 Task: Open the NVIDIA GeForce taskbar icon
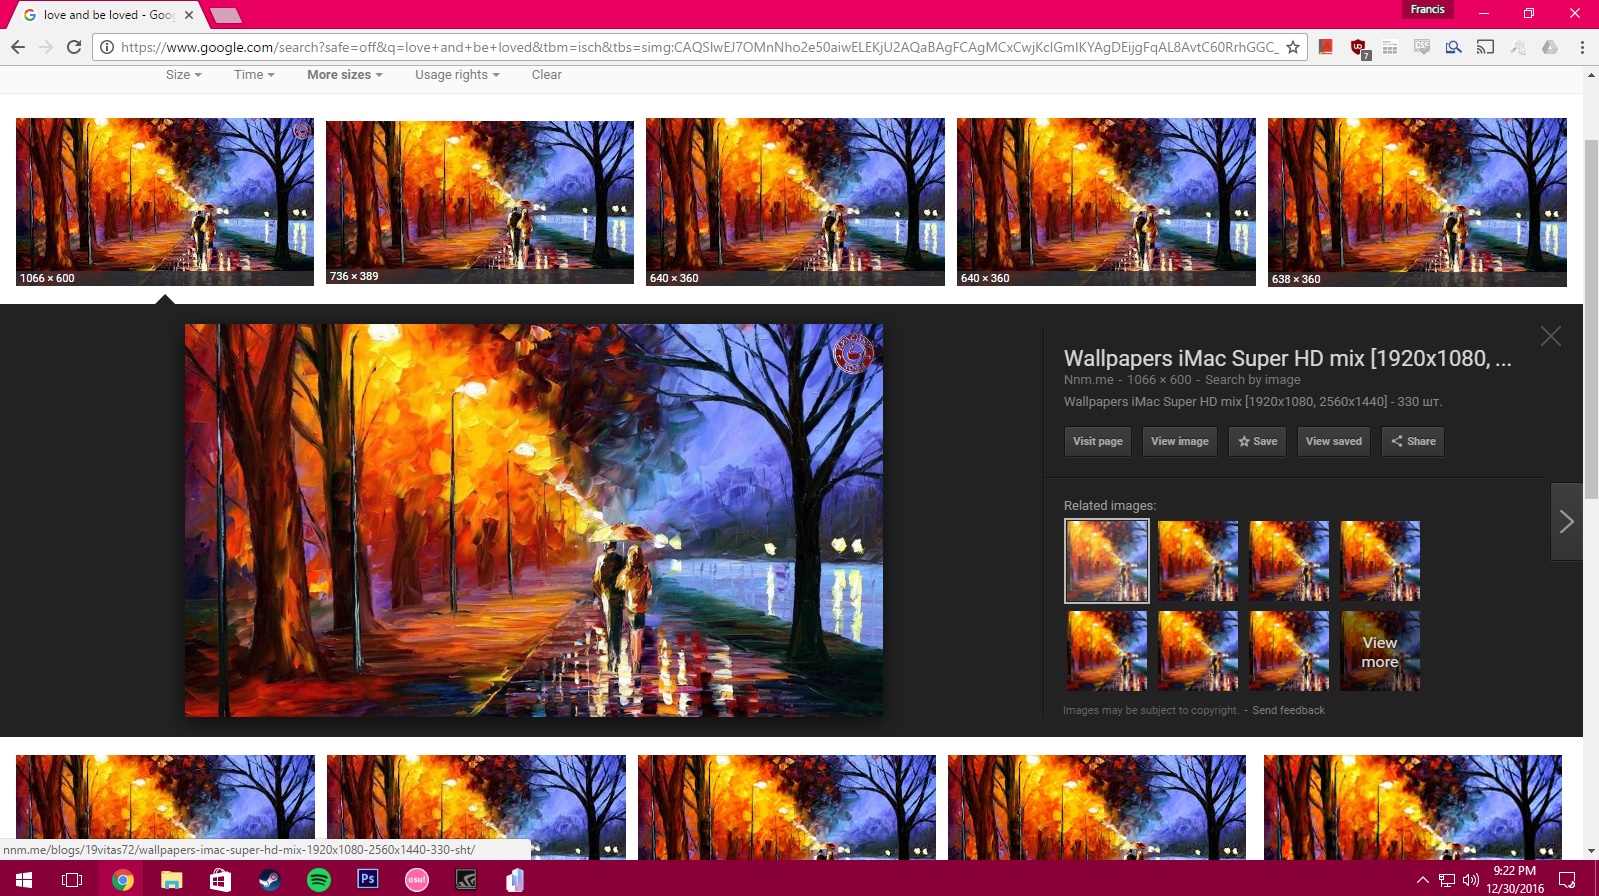(x=466, y=880)
